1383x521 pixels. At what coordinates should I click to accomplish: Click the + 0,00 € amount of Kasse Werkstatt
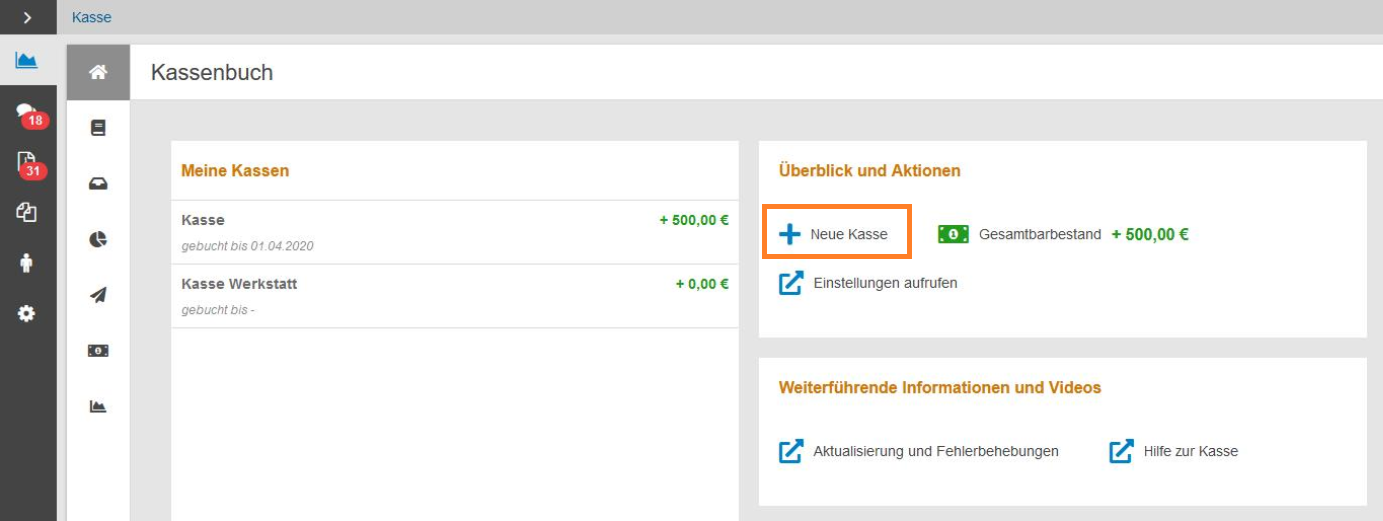pos(702,284)
